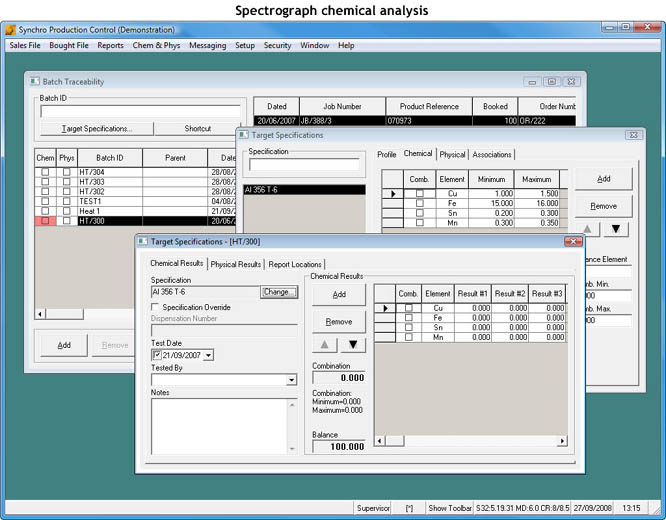Open Physical tab in Target Specifications
The height and width of the screenshot is (520, 666).
[x=452, y=155]
